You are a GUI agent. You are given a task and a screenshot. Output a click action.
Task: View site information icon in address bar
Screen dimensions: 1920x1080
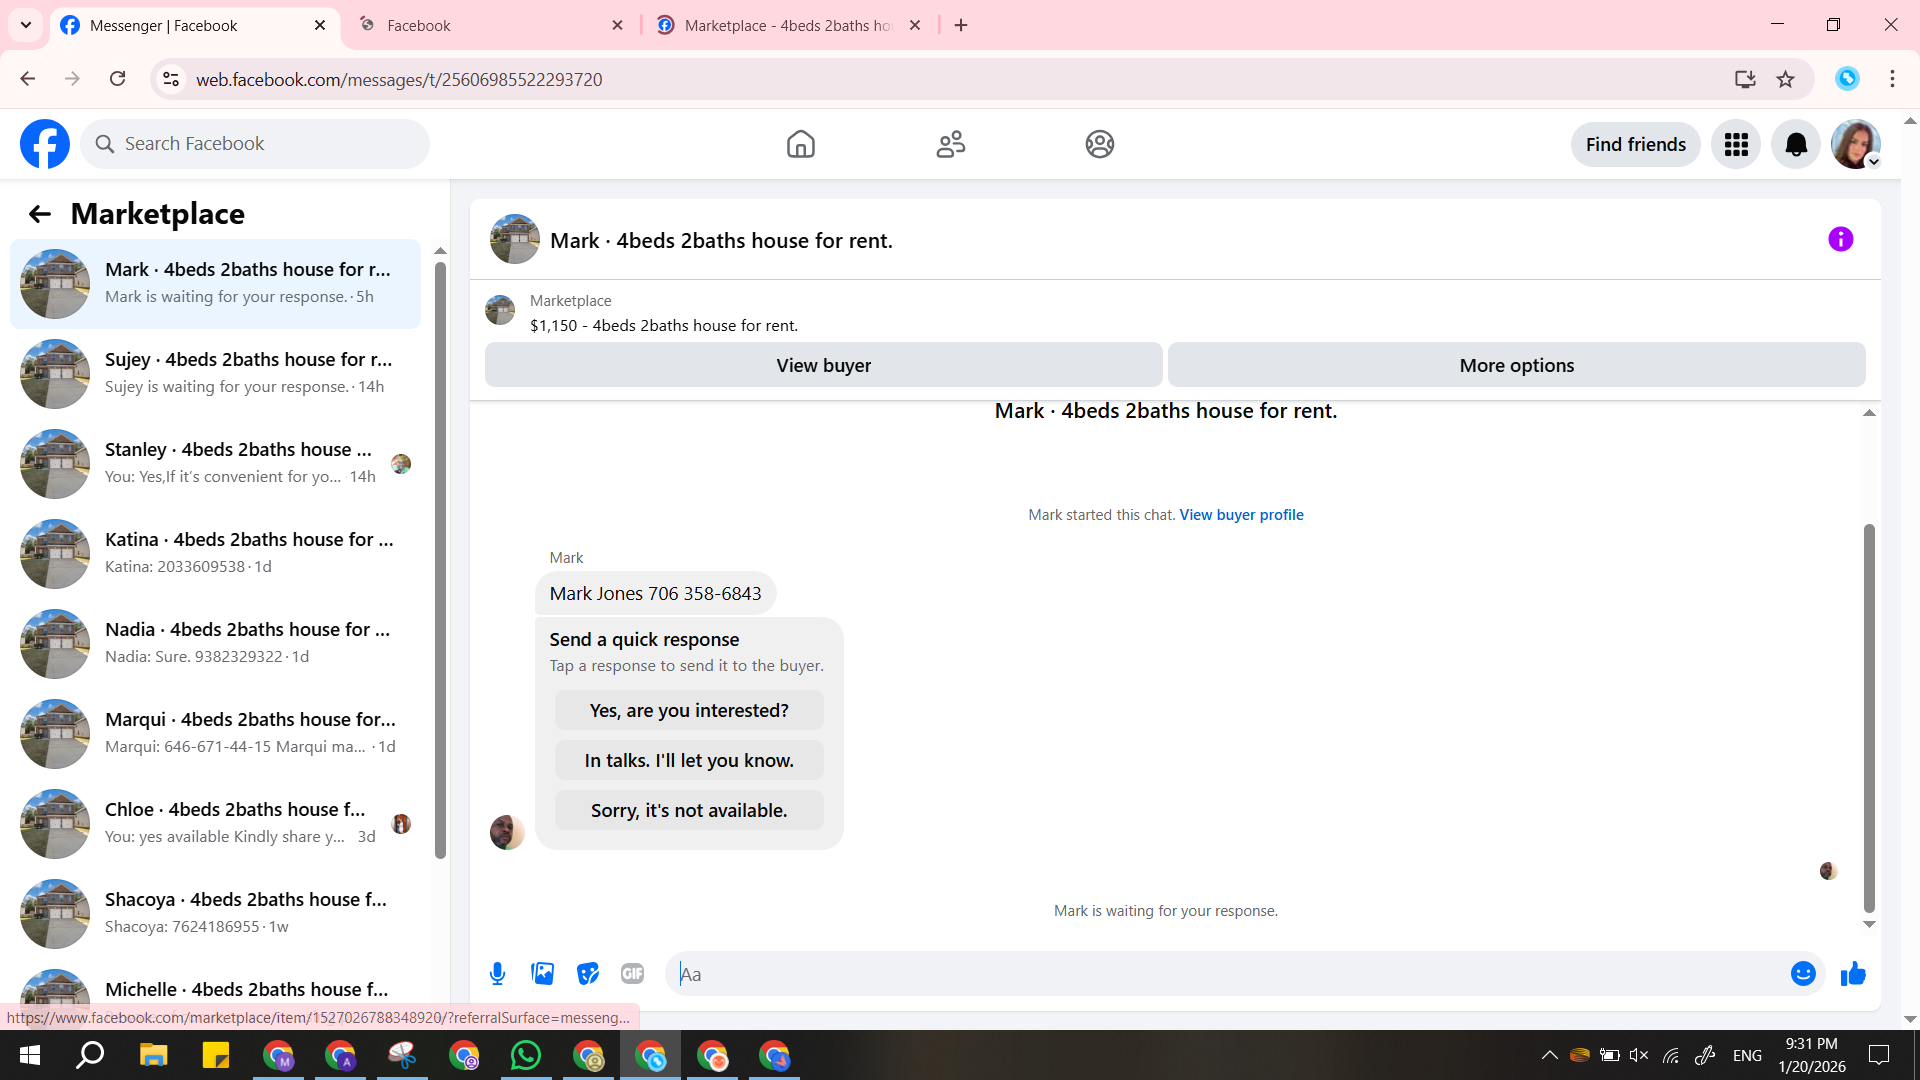171,79
